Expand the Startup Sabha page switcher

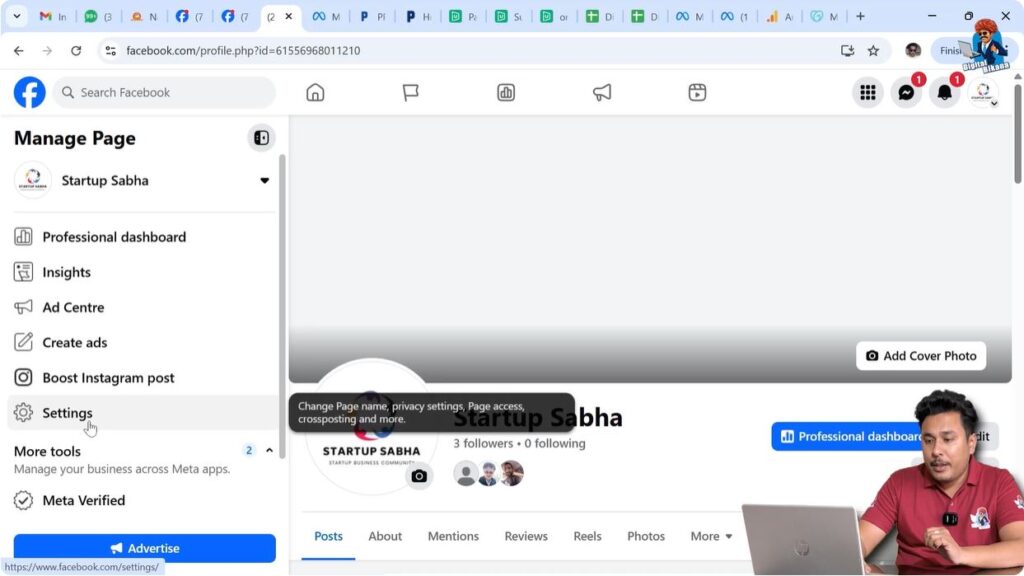pos(264,181)
